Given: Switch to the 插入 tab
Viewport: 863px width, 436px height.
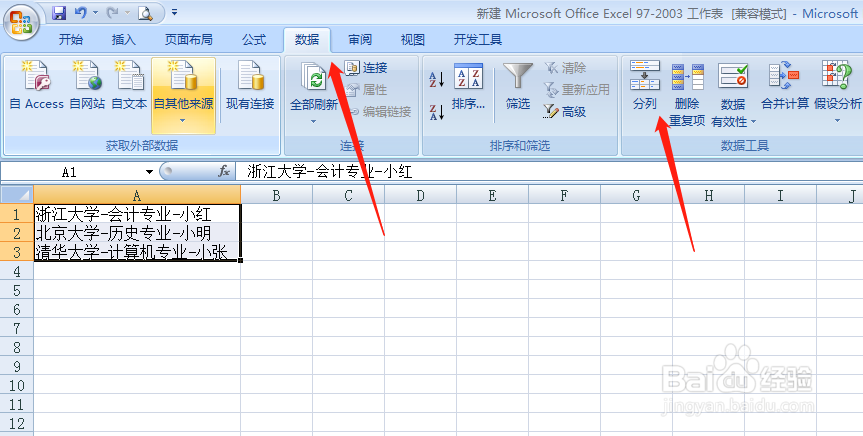Looking at the screenshot, I should pos(123,40).
